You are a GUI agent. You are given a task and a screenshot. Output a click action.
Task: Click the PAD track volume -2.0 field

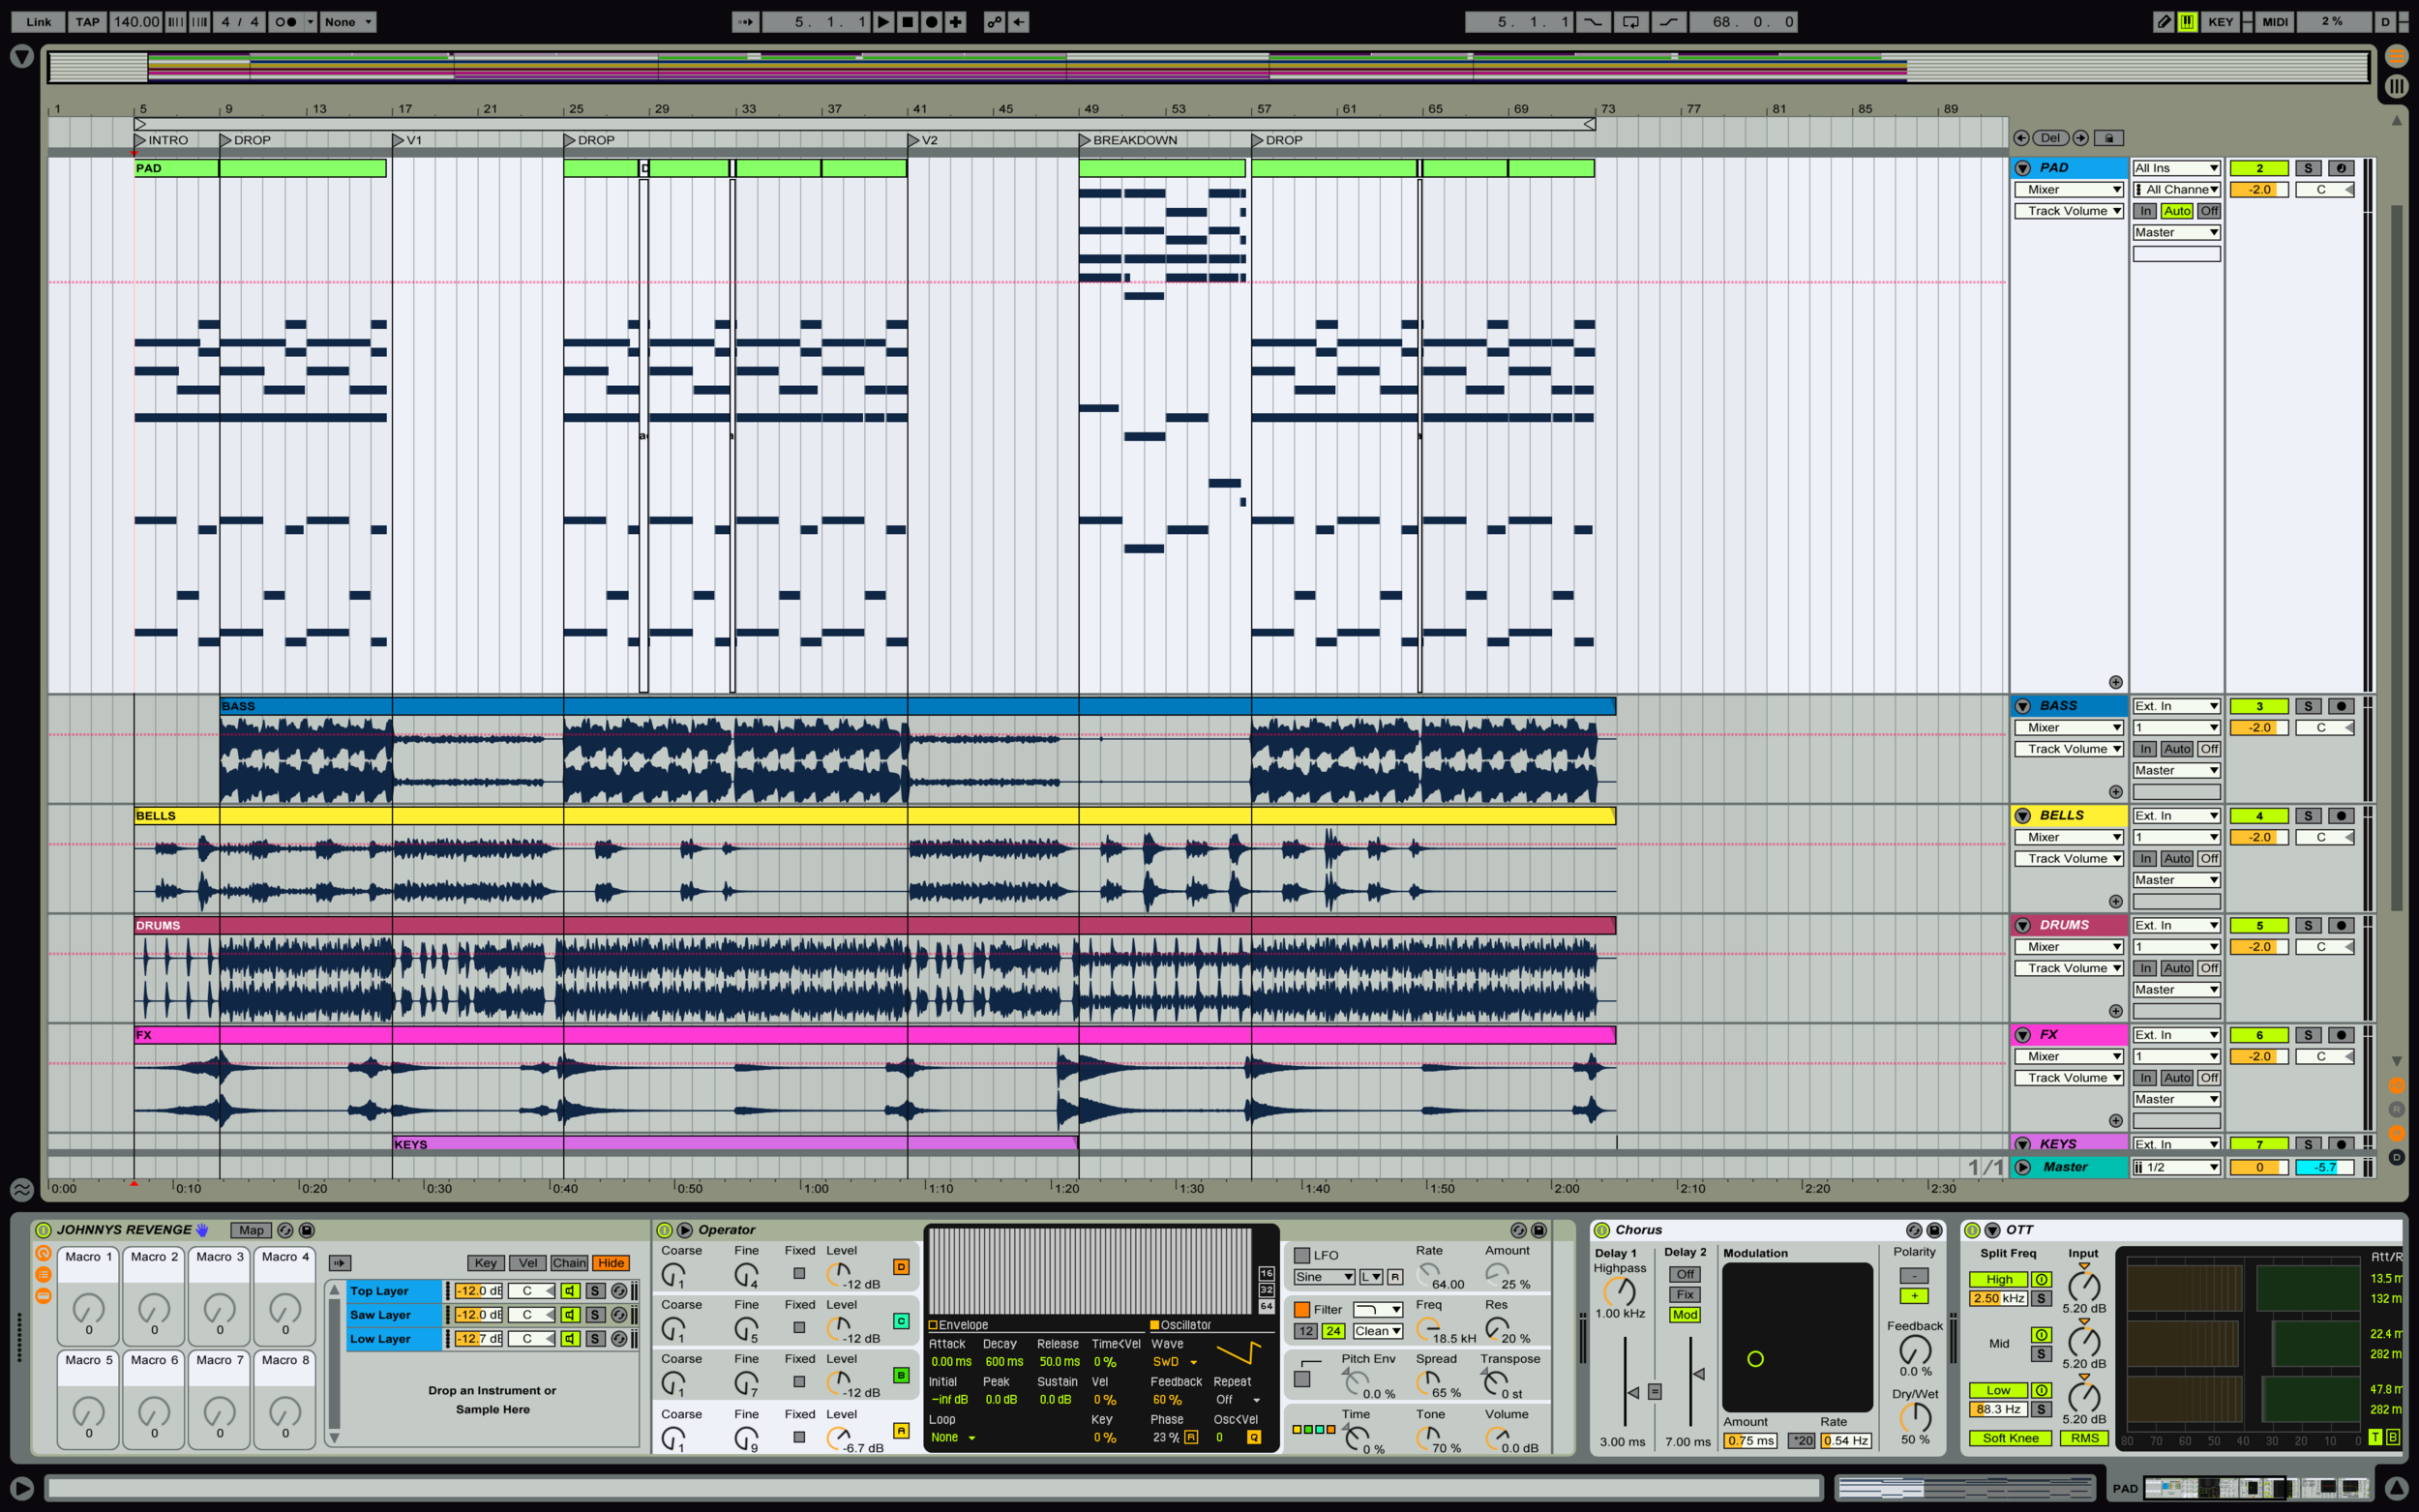point(2259,189)
